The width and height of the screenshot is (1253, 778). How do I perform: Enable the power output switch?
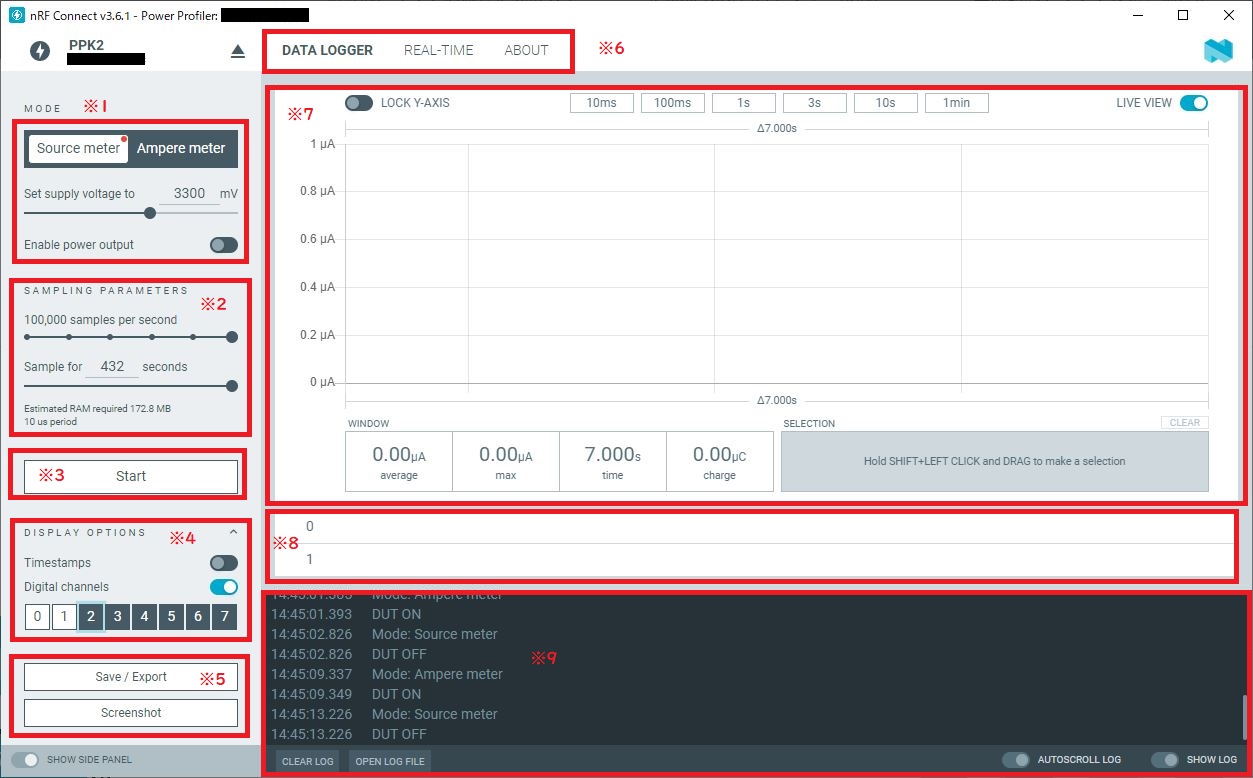[224, 245]
